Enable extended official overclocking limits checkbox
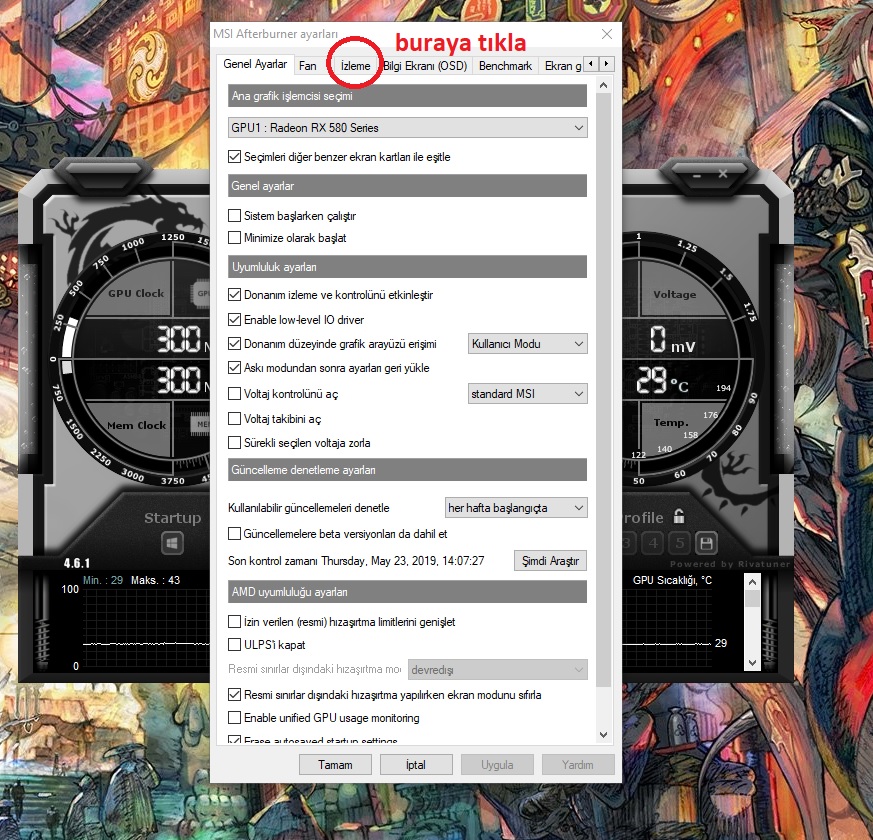 tap(234, 621)
